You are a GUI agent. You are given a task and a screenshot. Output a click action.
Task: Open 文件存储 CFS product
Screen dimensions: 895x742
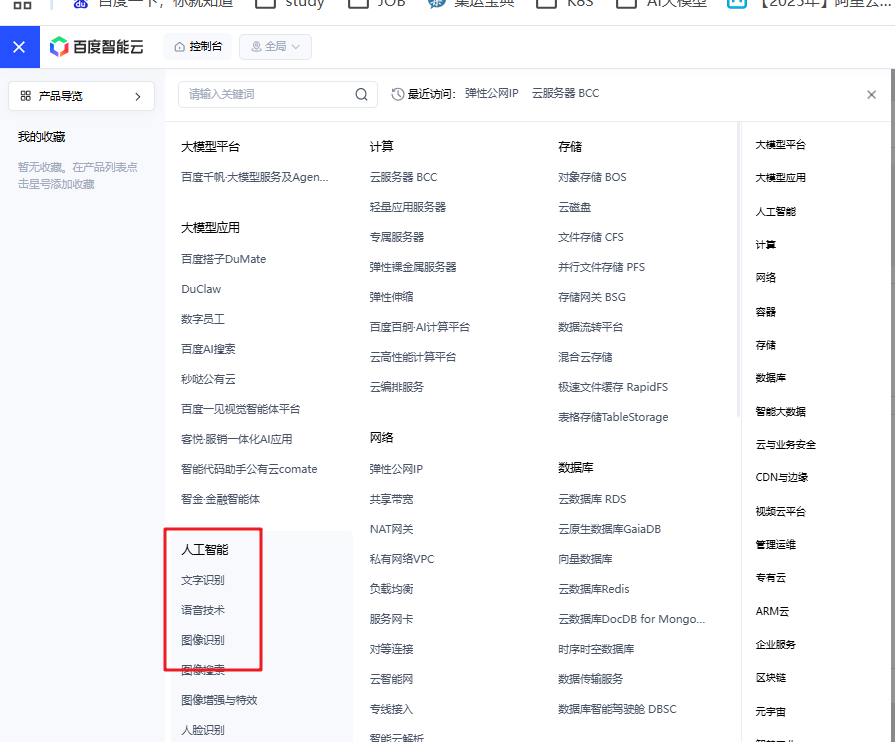click(591, 237)
